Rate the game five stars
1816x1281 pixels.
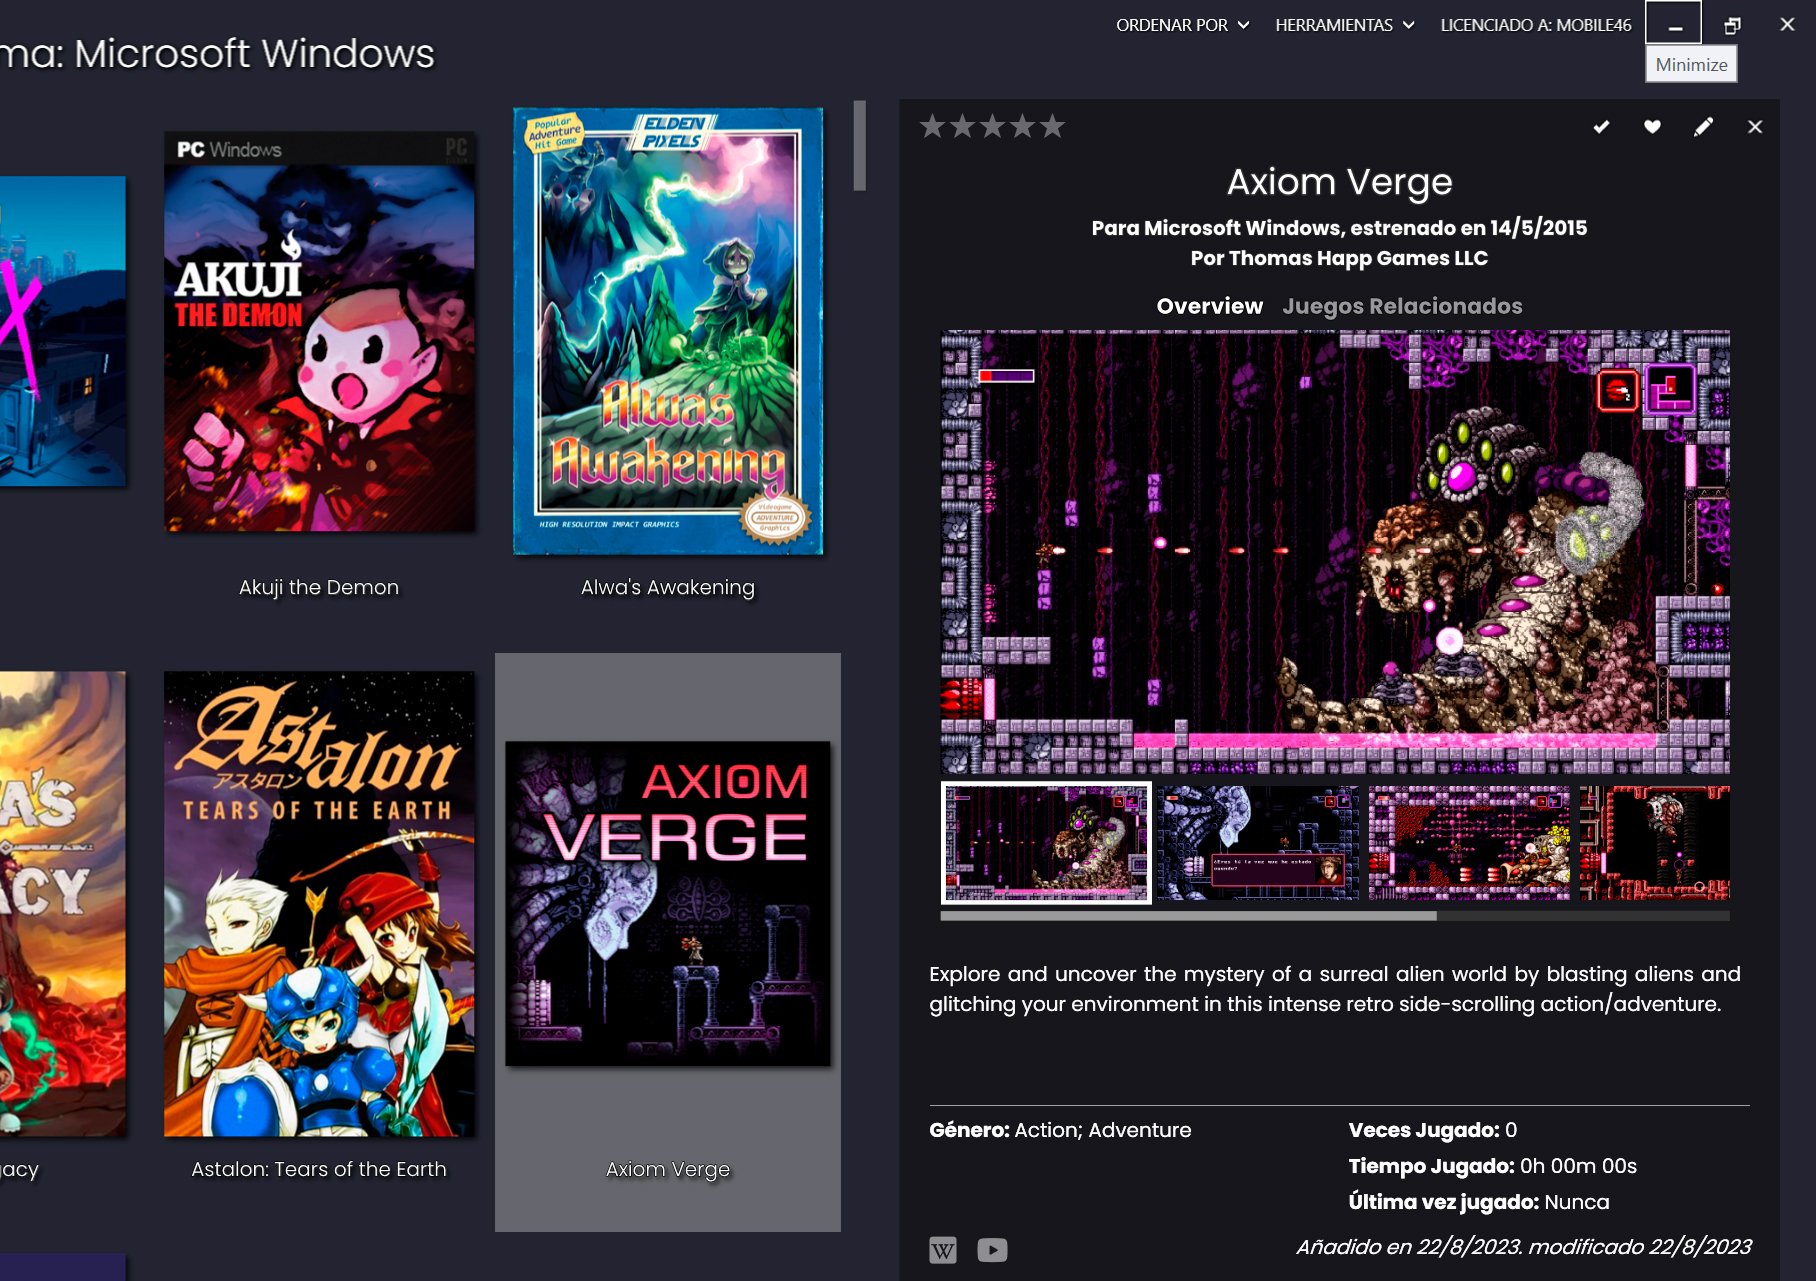point(1052,127)
